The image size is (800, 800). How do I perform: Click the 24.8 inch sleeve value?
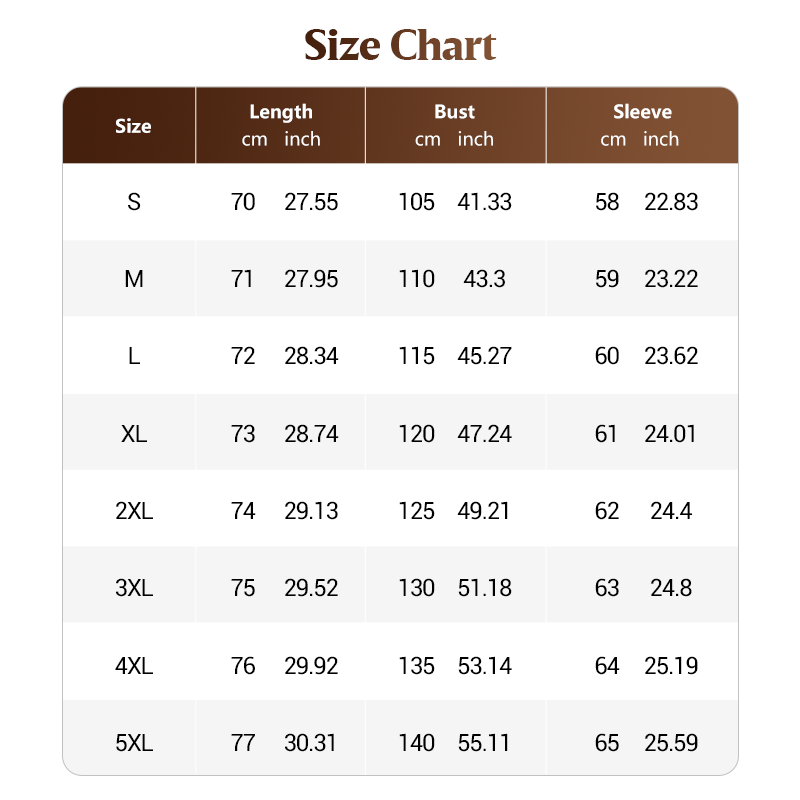[671, 588]
